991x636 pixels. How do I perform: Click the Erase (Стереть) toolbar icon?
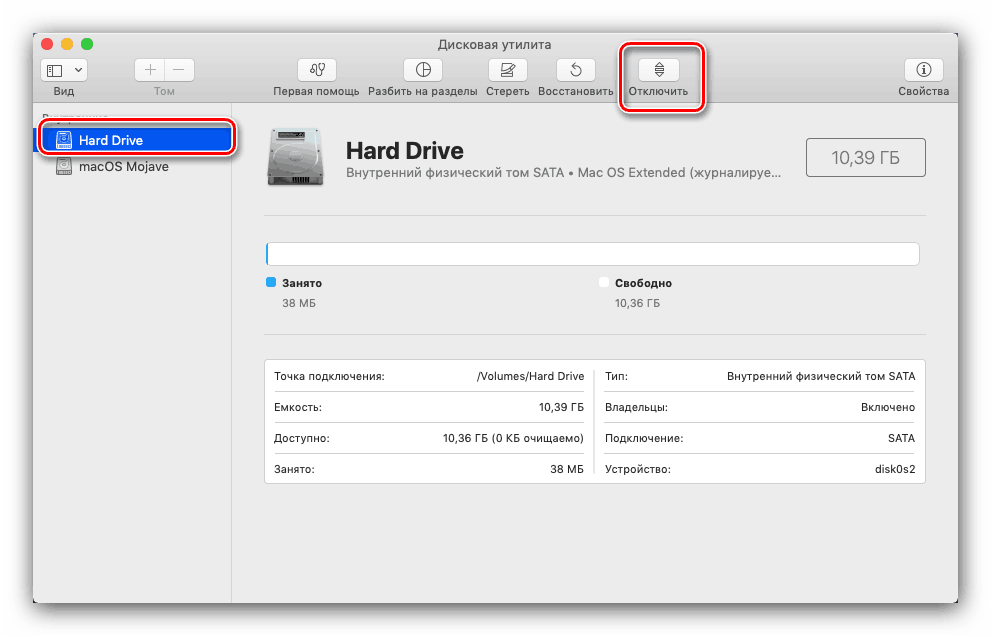point(508,70)
